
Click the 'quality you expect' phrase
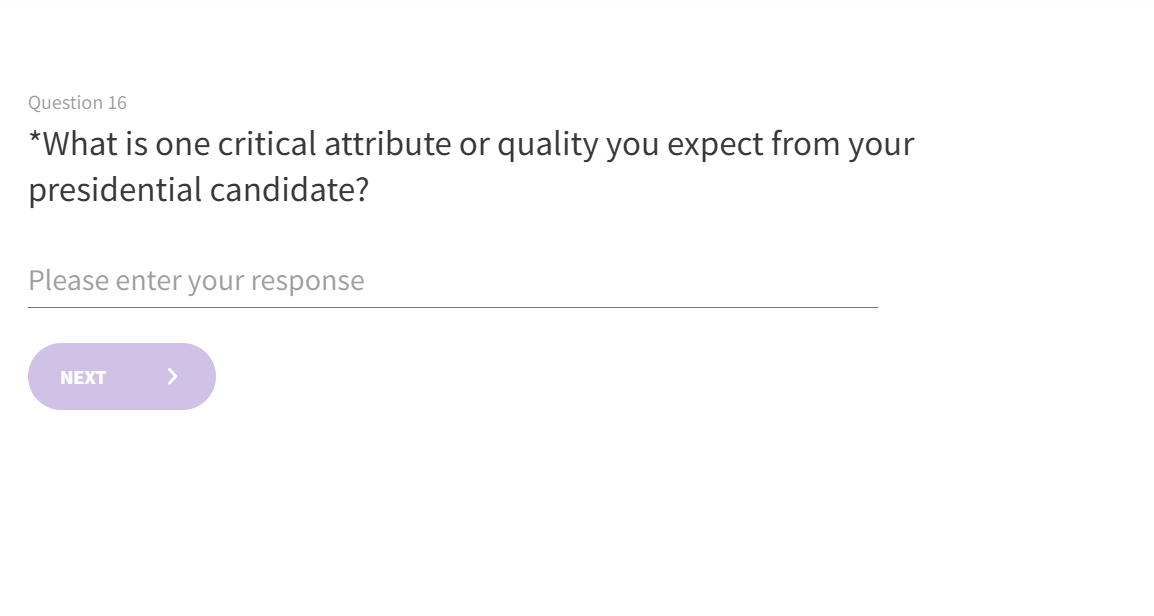pos(628,144)
